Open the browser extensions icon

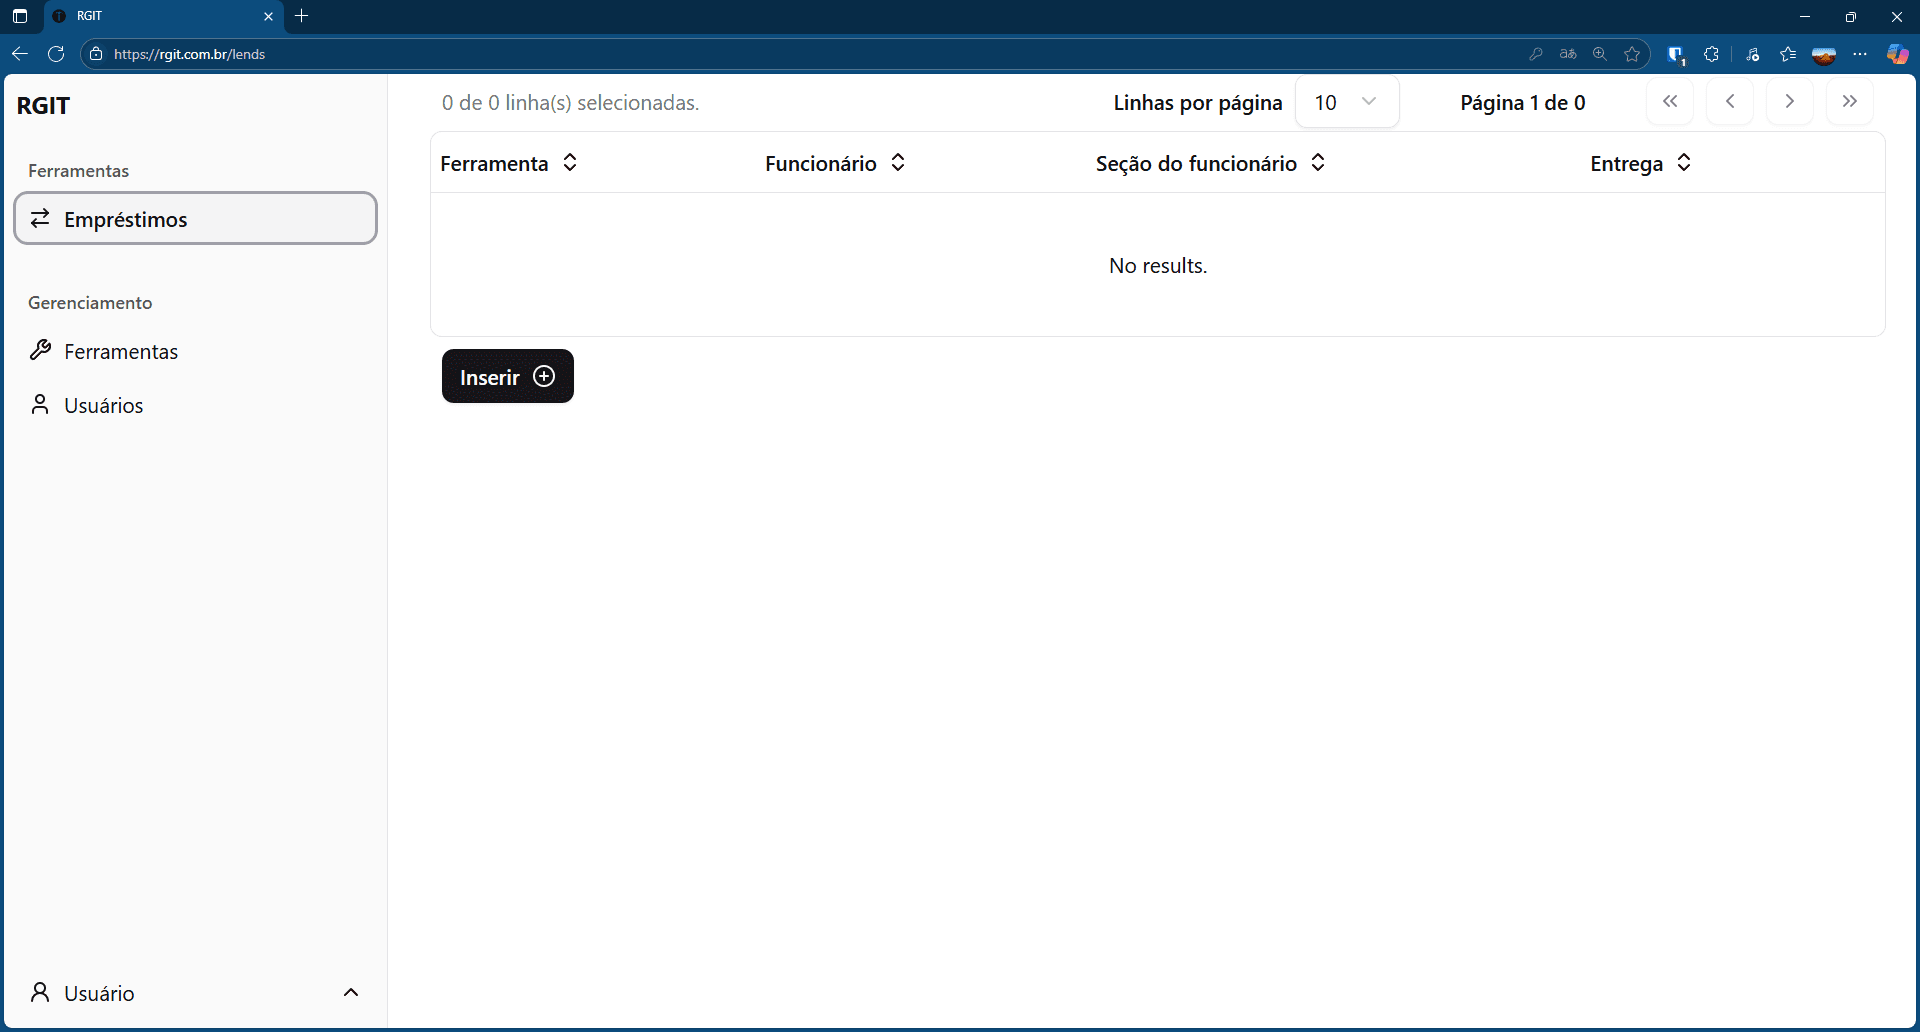(x=1711, y=54)
